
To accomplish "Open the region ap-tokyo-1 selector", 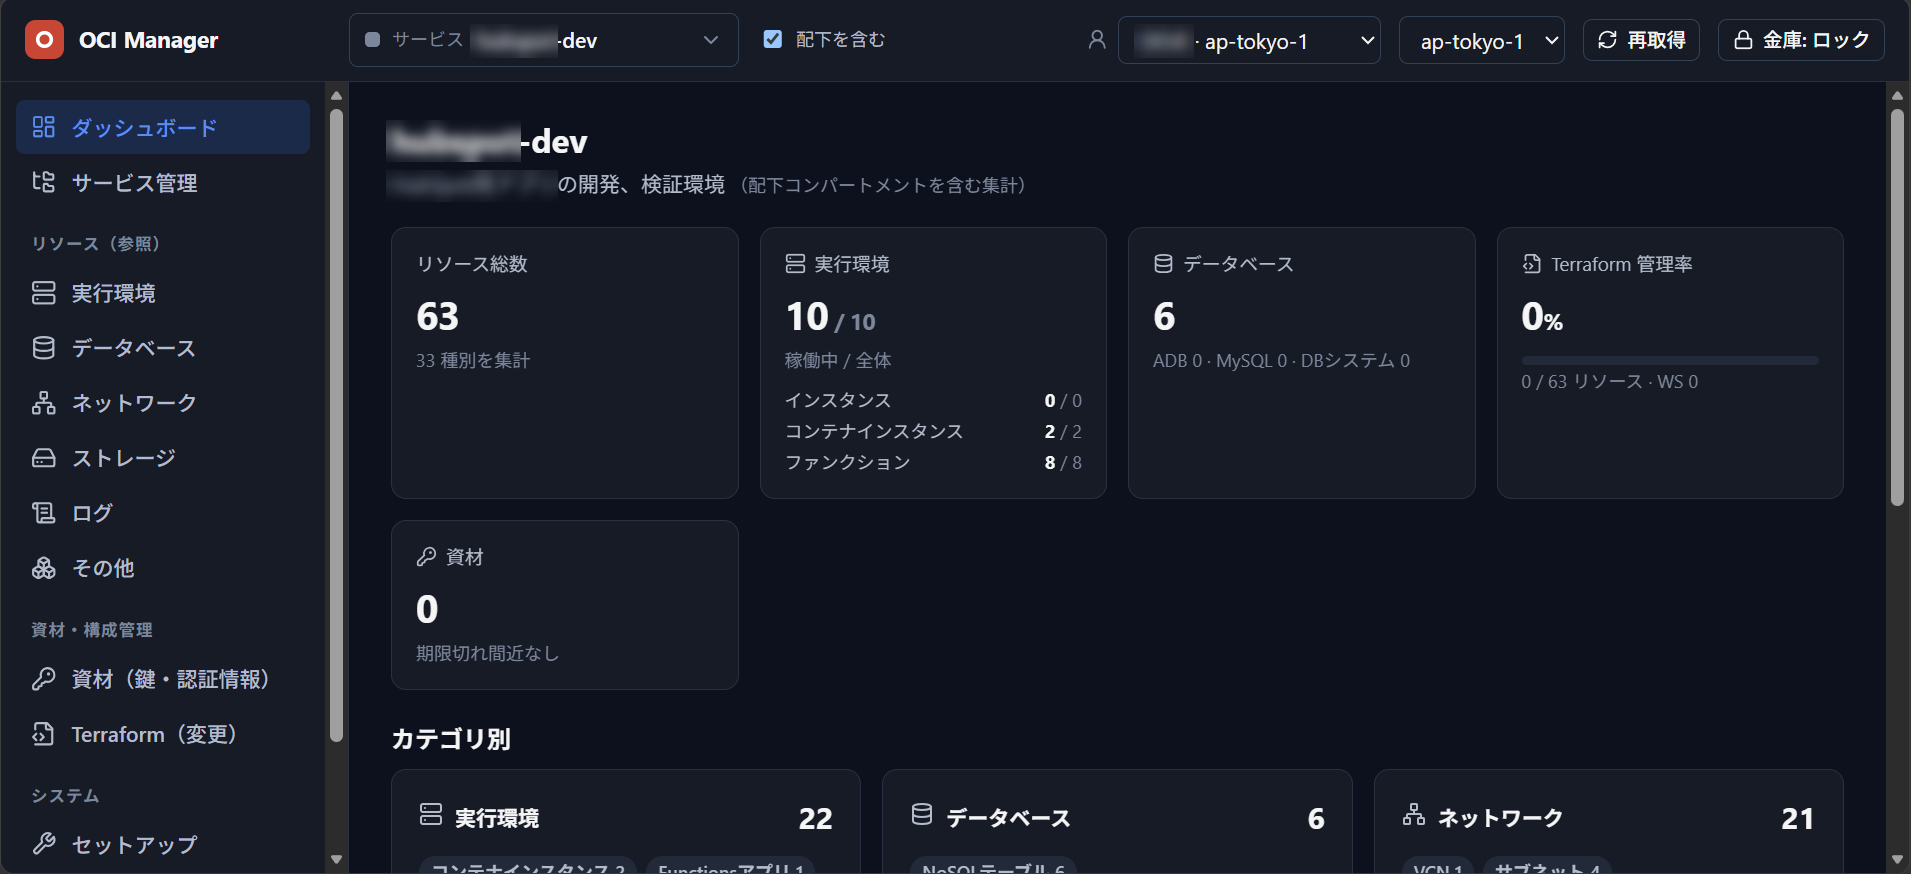I will [x=1481, y=41].
